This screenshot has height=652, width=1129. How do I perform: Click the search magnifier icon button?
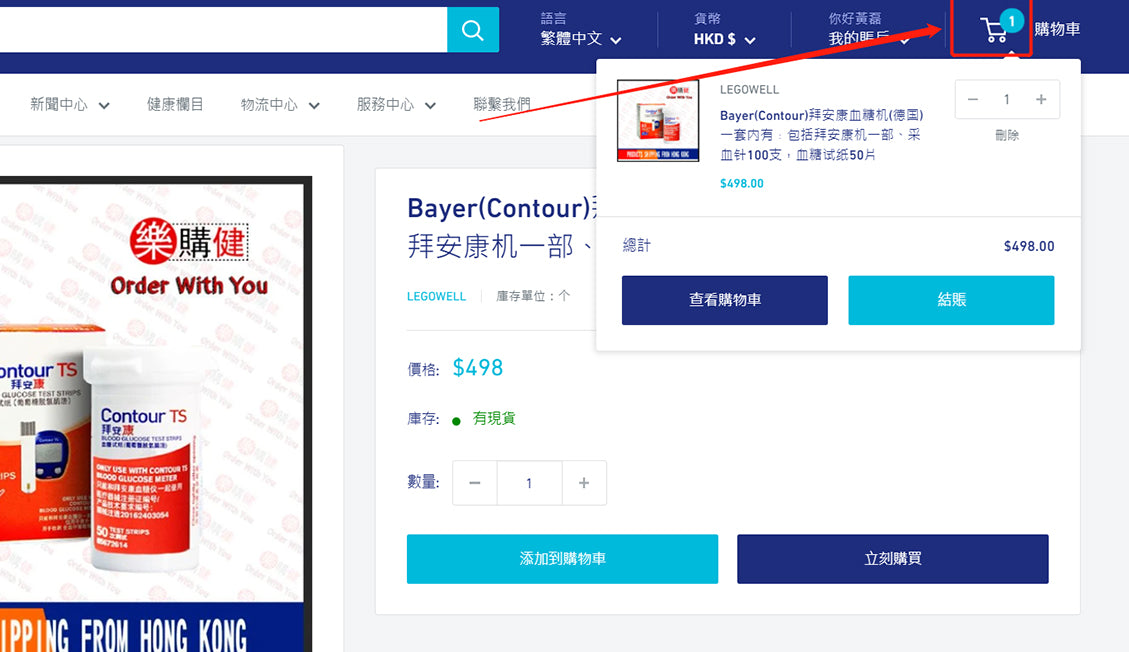tap(472, 29)
